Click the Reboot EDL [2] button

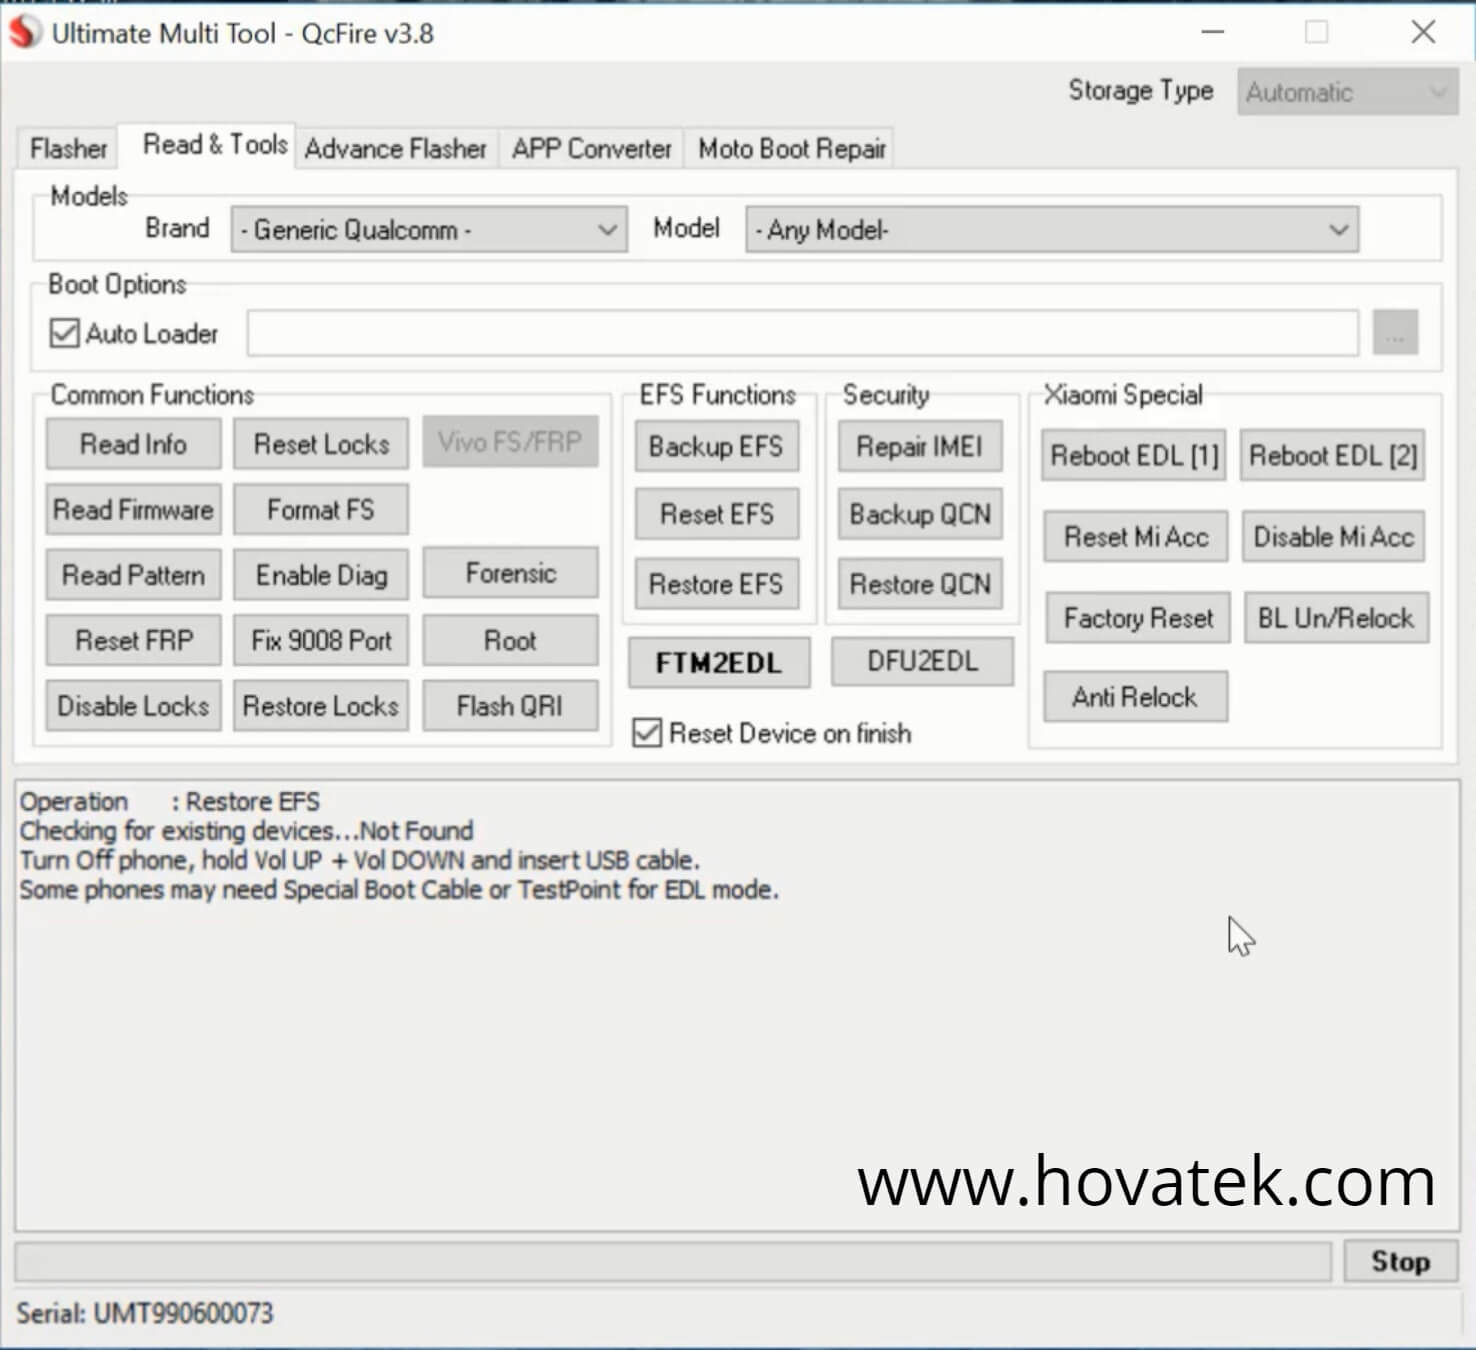(x=1333, y=456)
